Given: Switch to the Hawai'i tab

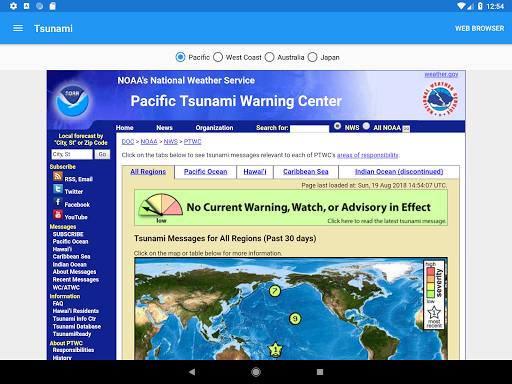Looking at the screenshot, I should pyautogui.click(x=255, y=172).
